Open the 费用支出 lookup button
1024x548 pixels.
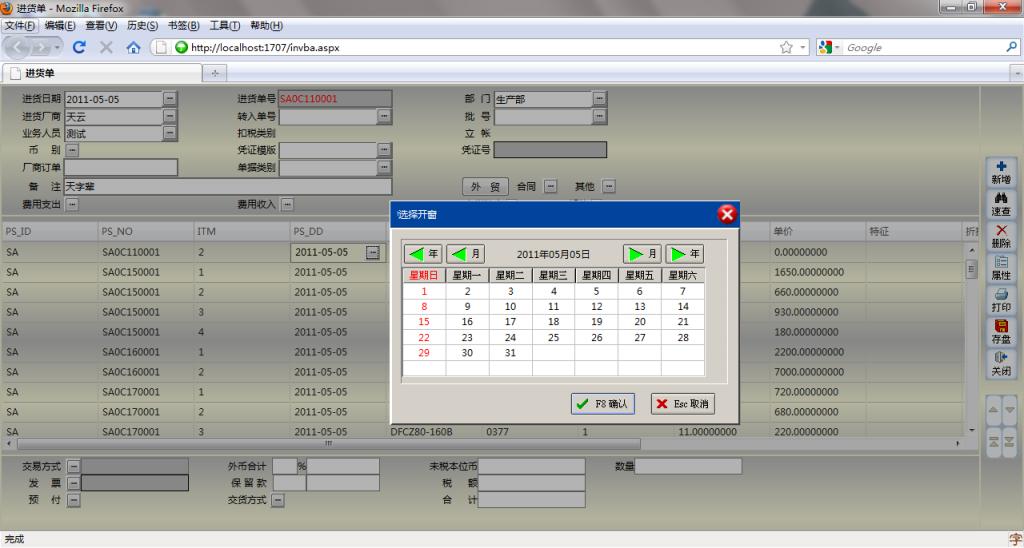[72, 204]
